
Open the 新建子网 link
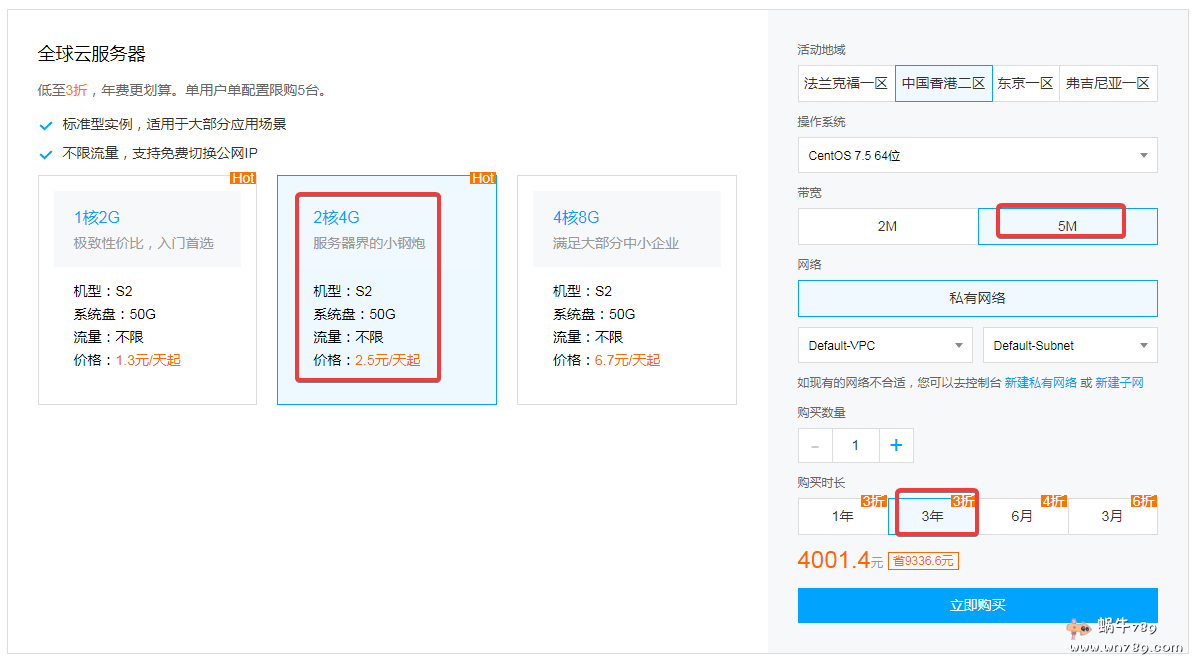point(1119,383)
